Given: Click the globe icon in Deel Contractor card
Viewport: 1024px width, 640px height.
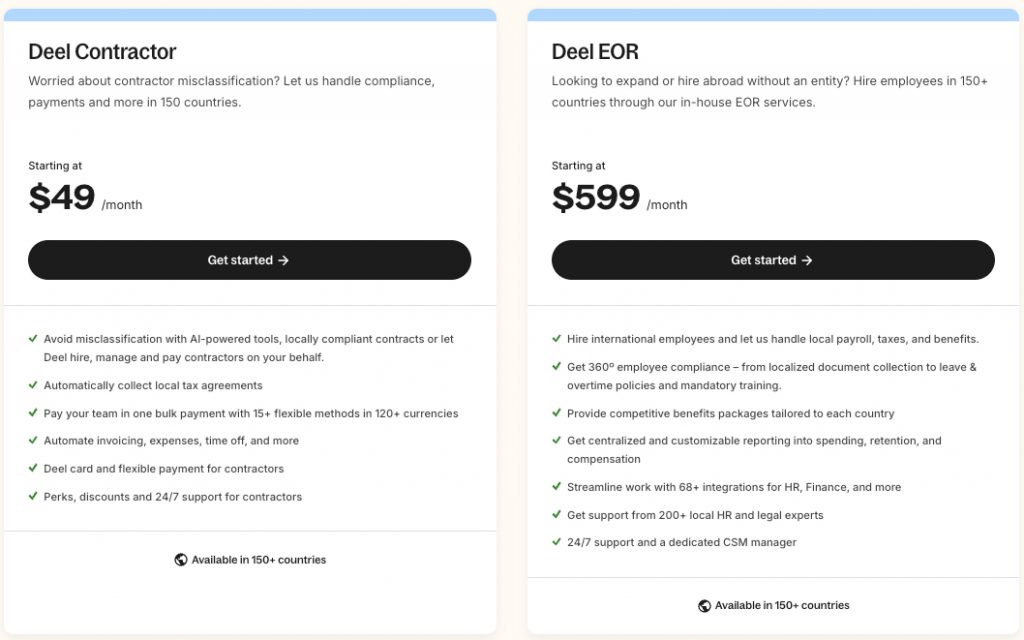Looking at the screenshot, I should click(181, 560).
